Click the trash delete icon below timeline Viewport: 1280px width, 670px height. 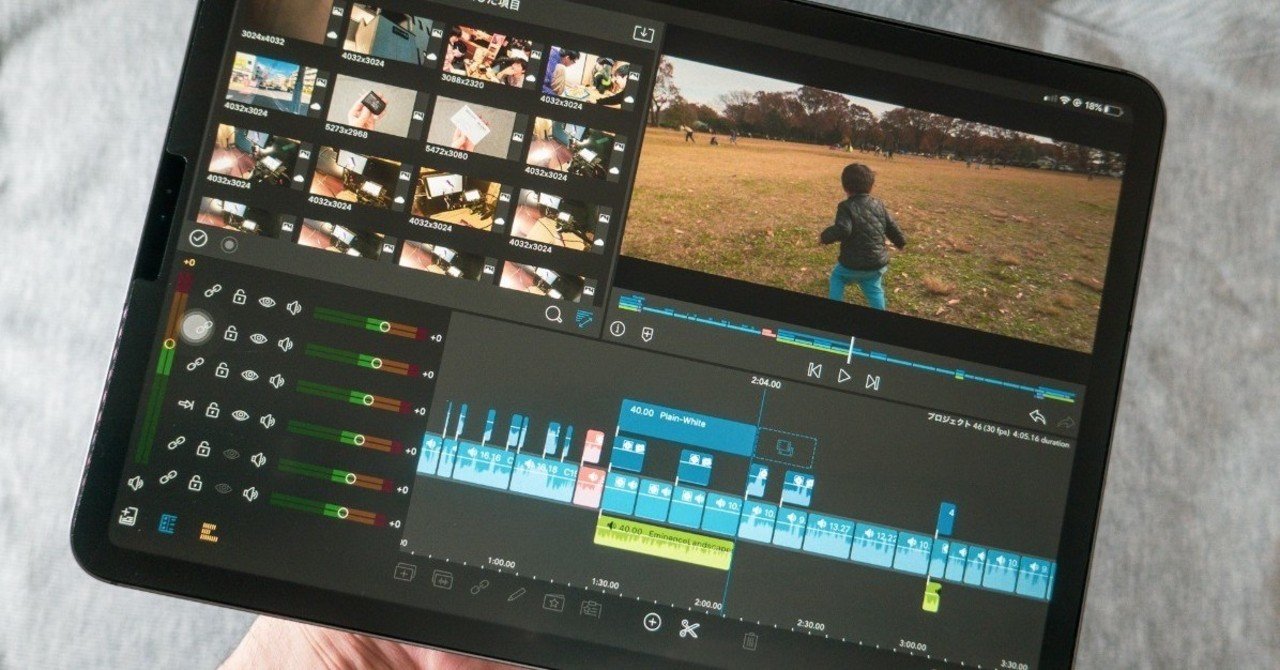[750, 641]
